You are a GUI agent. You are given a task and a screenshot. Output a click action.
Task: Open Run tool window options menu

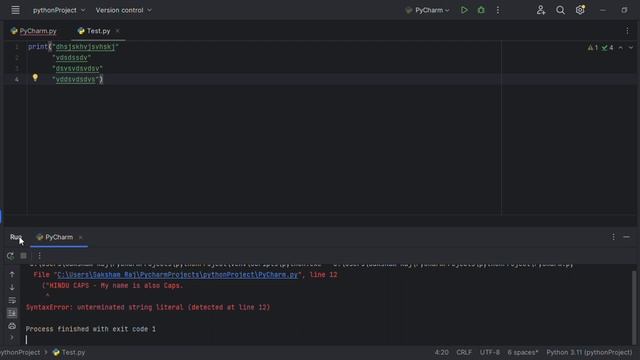click(x=613, y=237)
